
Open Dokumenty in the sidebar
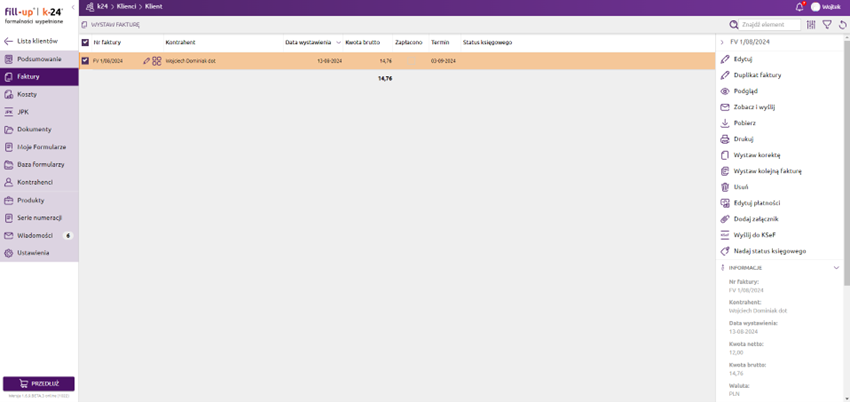[x=39, y=129]
